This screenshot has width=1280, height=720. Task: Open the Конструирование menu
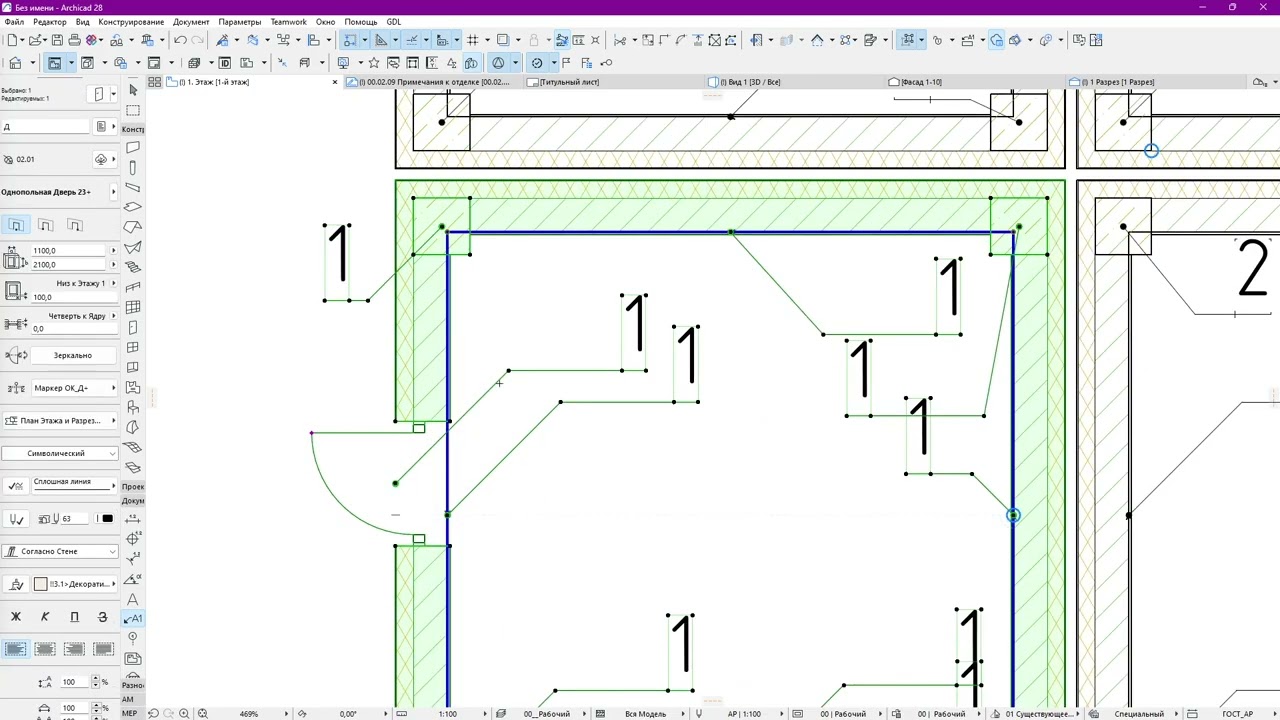131,22
